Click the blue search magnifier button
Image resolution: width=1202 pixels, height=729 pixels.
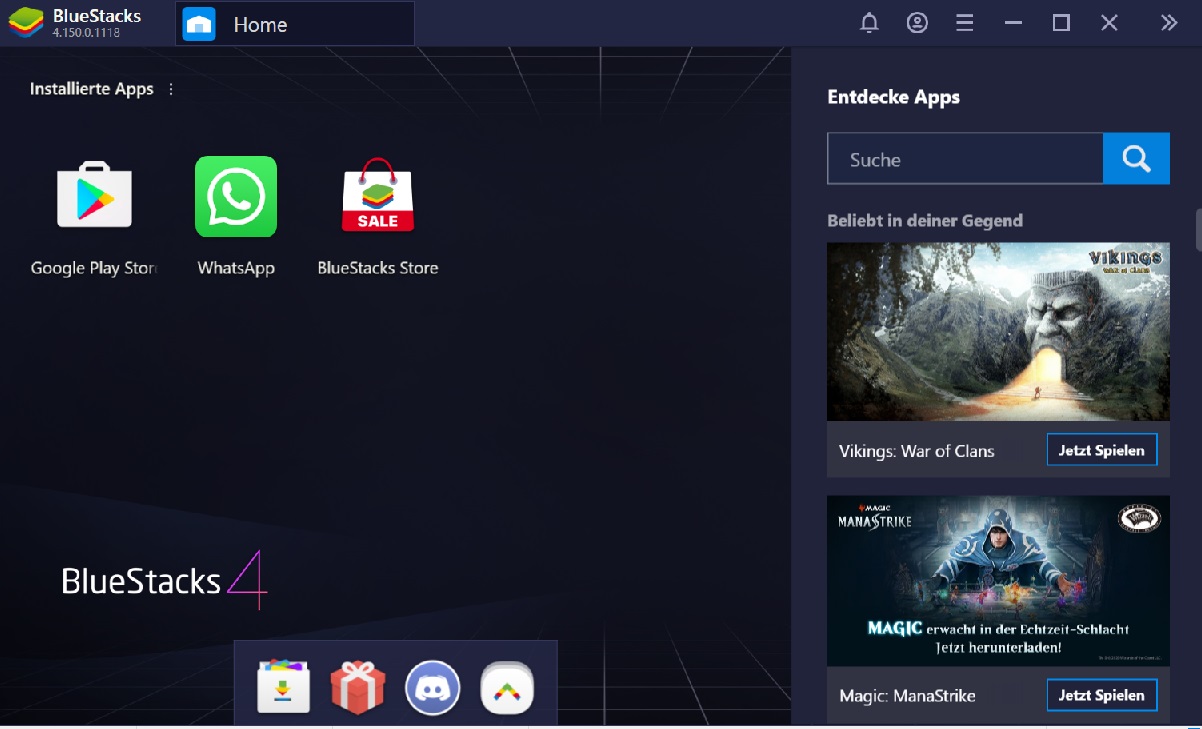[x=1136, y=158]
